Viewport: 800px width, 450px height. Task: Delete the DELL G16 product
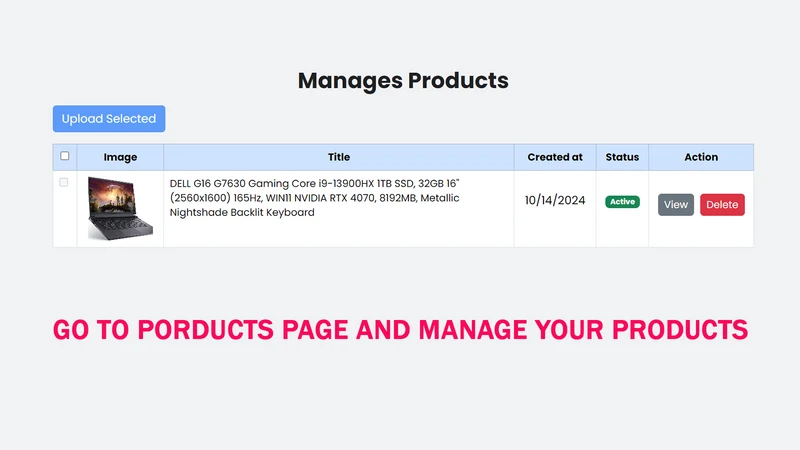(x=722, y=205)
